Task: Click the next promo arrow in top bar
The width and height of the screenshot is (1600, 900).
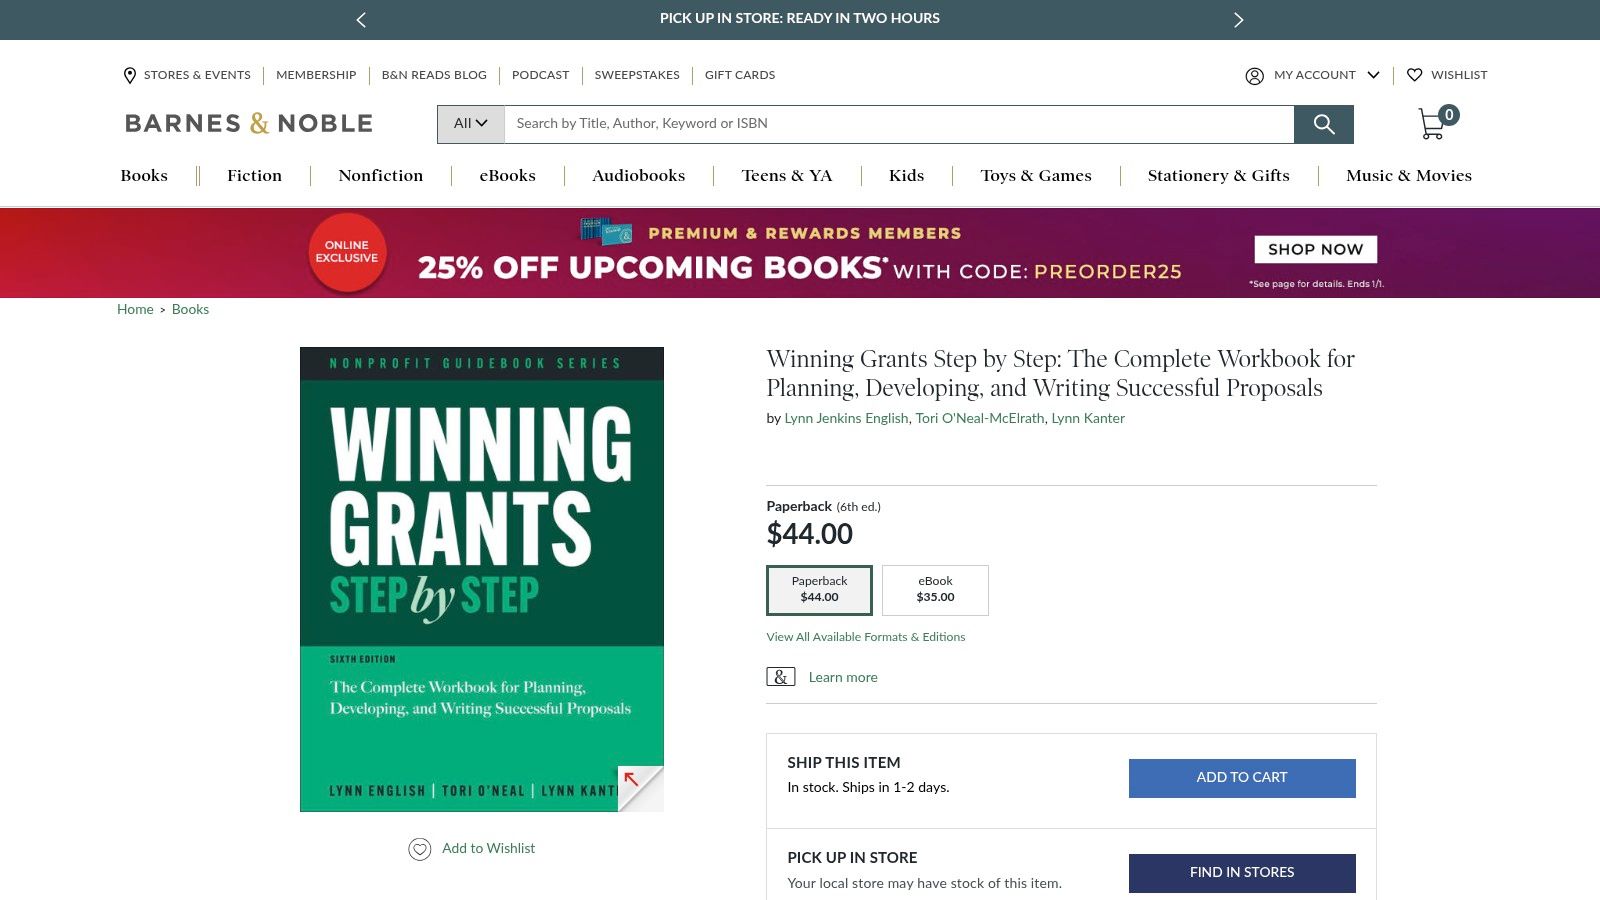Action: point(1238,19)
